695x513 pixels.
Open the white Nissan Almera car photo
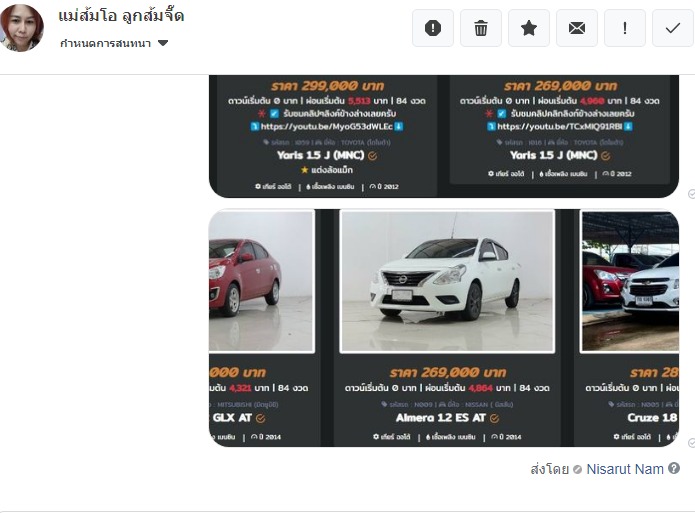pyautogui.click(x=447, y=282)
